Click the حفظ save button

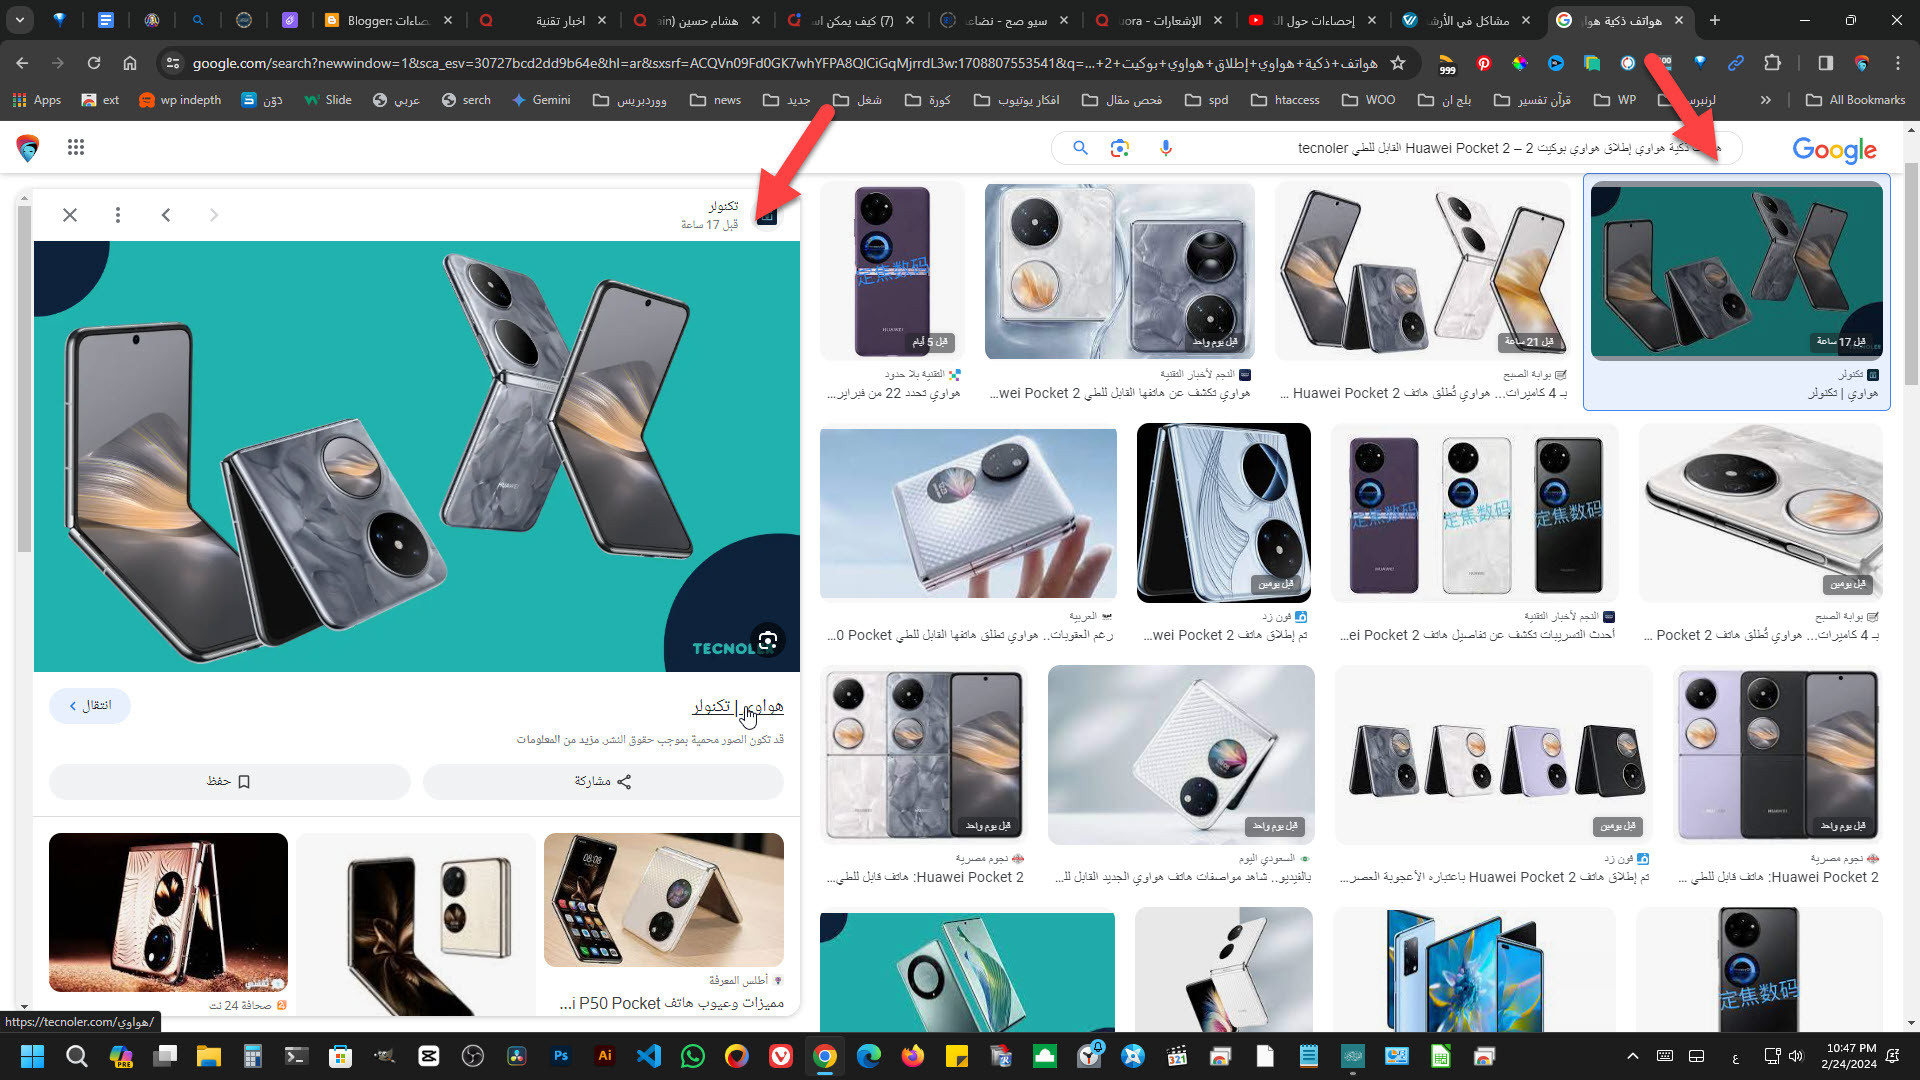click(229, 781)
